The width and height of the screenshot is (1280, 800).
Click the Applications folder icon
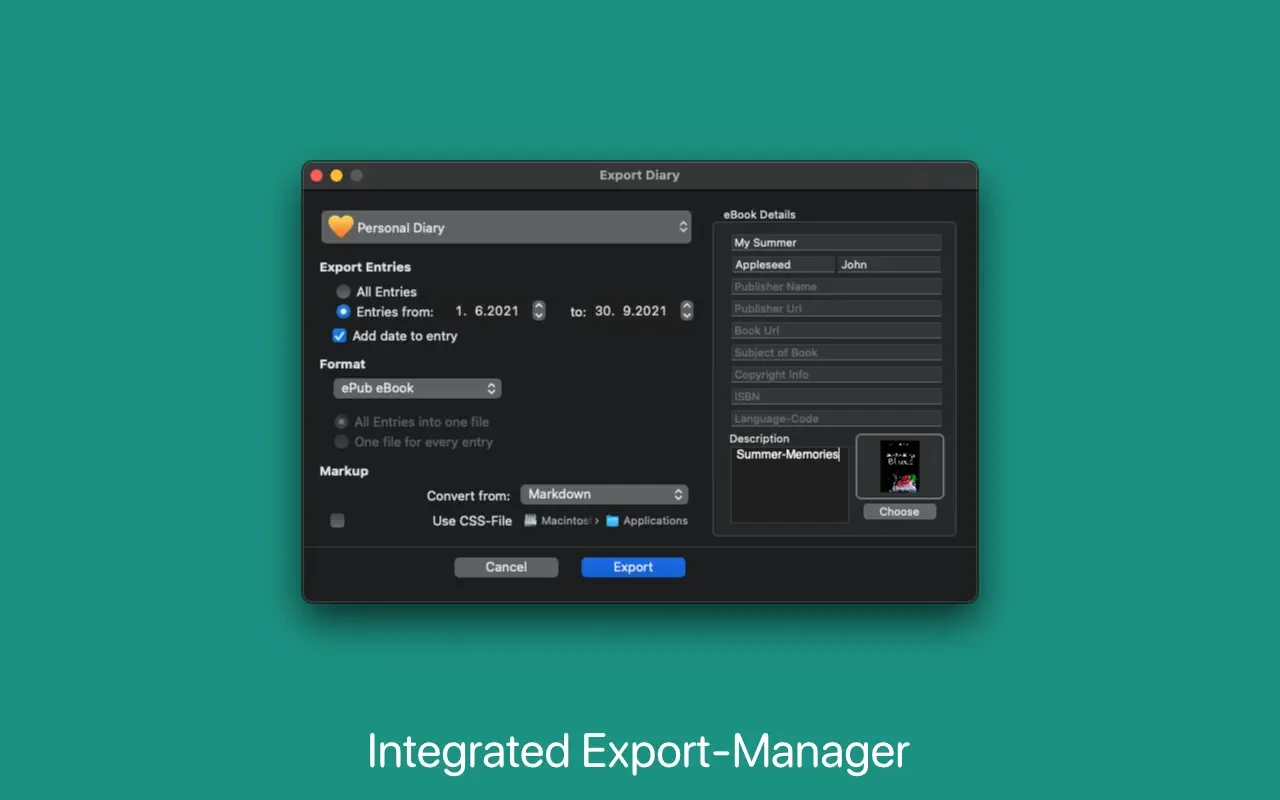613,521
